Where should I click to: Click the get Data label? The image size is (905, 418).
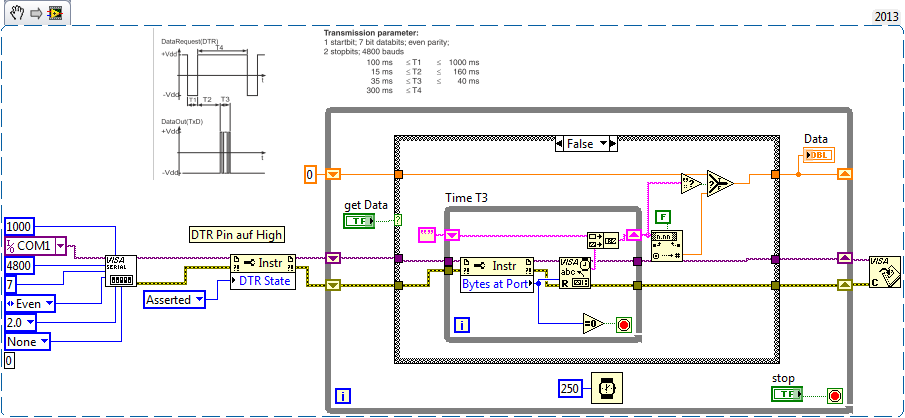(x=366, y=204)
